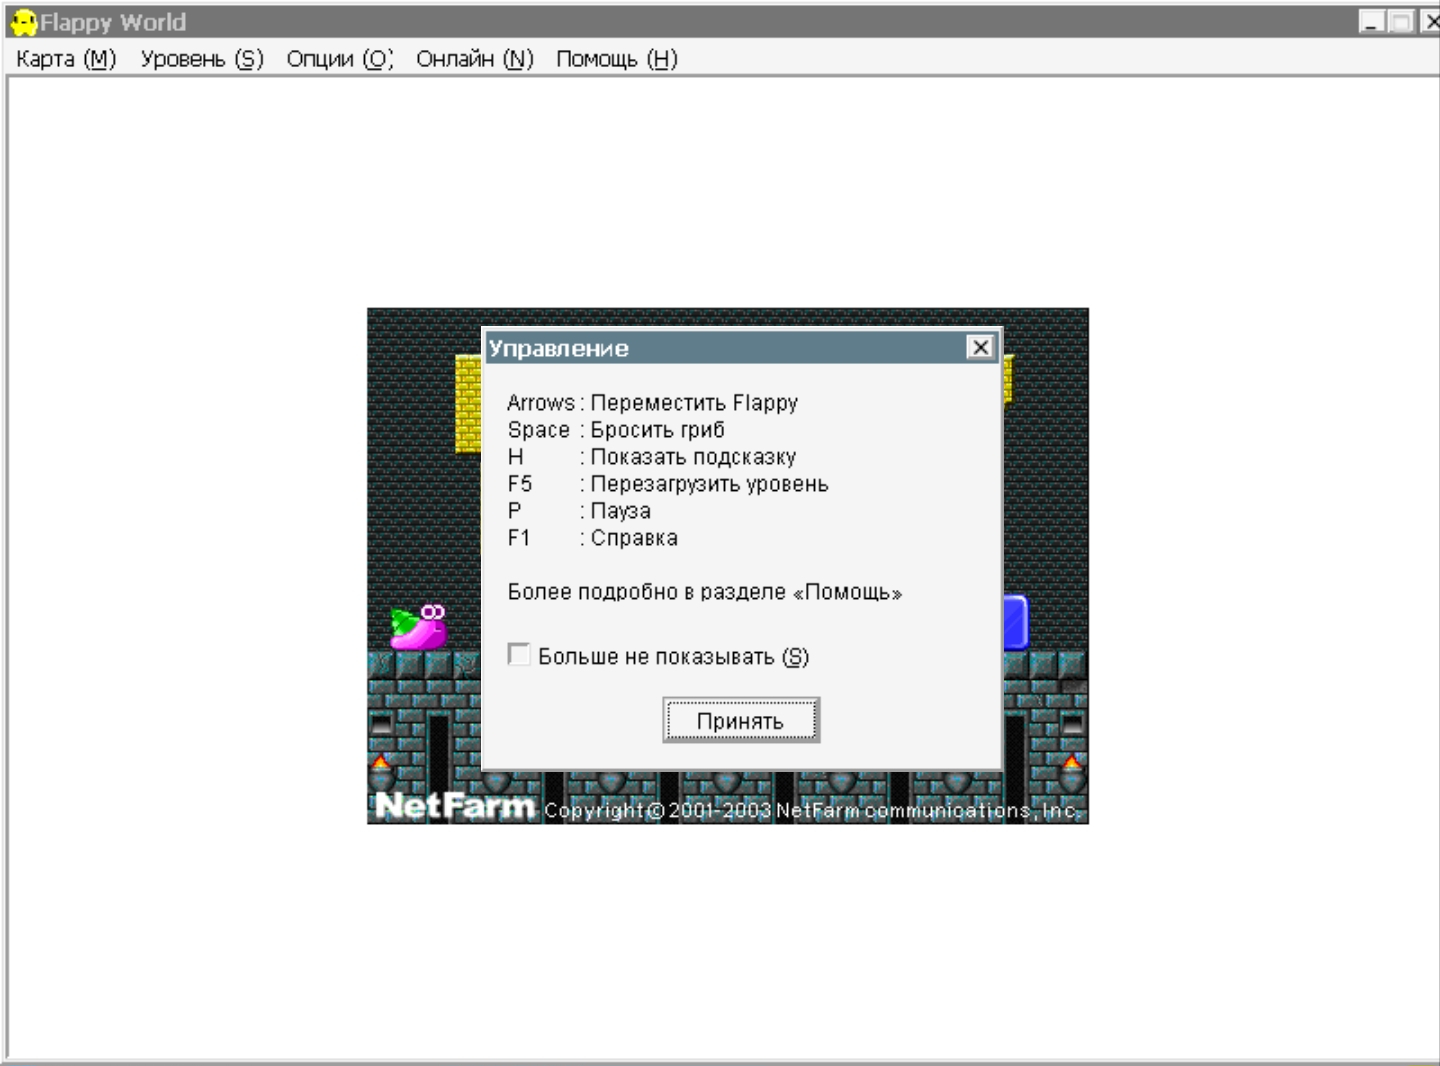
Task: Close the Управление dialog
Action: click(x=980, y=347)
